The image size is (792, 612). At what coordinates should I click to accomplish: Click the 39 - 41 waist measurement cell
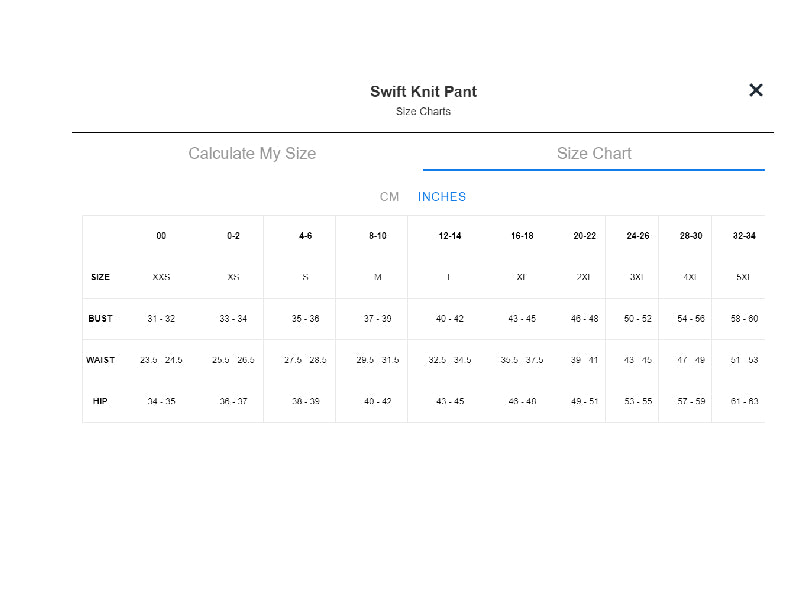pos(584,360)
